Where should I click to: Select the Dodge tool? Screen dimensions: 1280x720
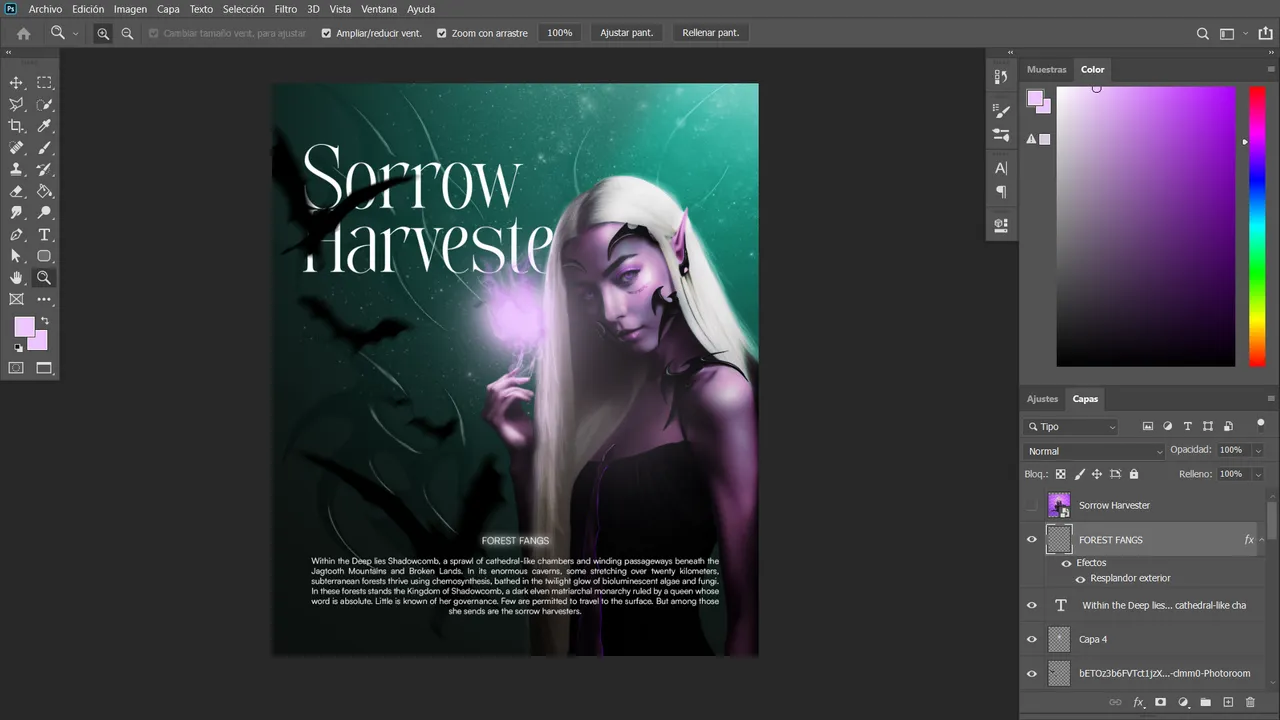(44, 213)
